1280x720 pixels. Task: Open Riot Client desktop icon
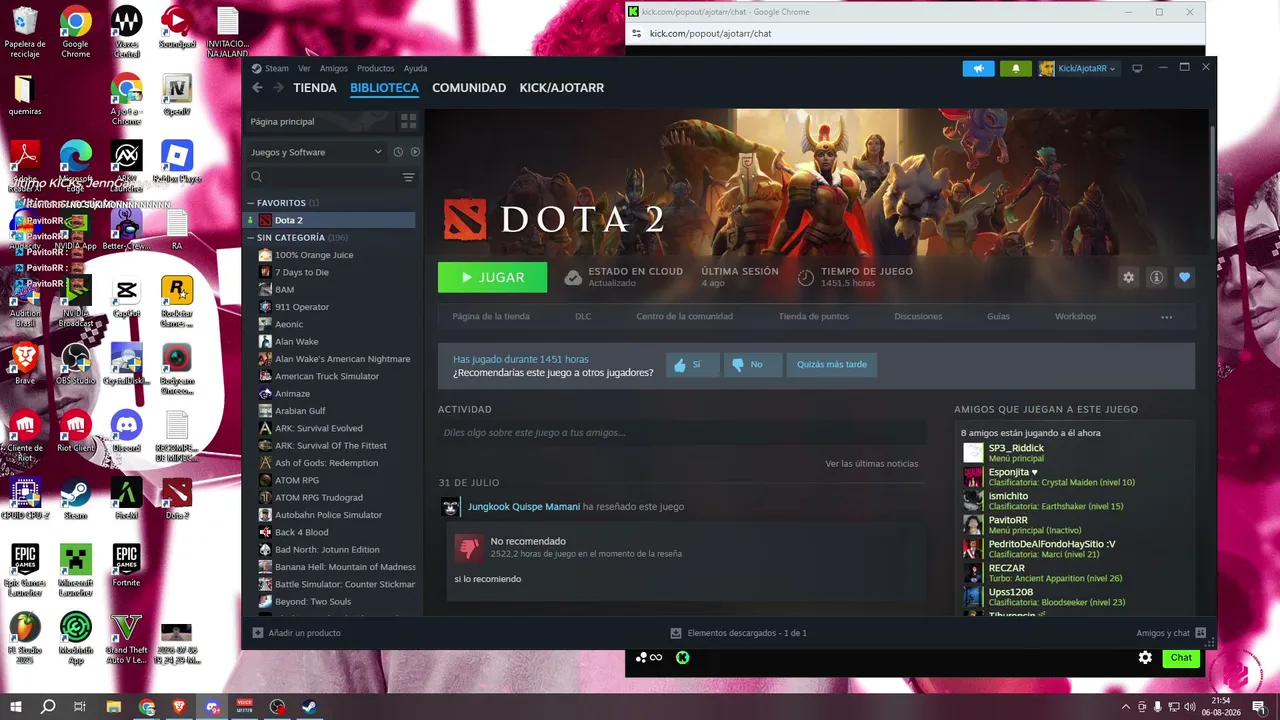tap(75, 430)
